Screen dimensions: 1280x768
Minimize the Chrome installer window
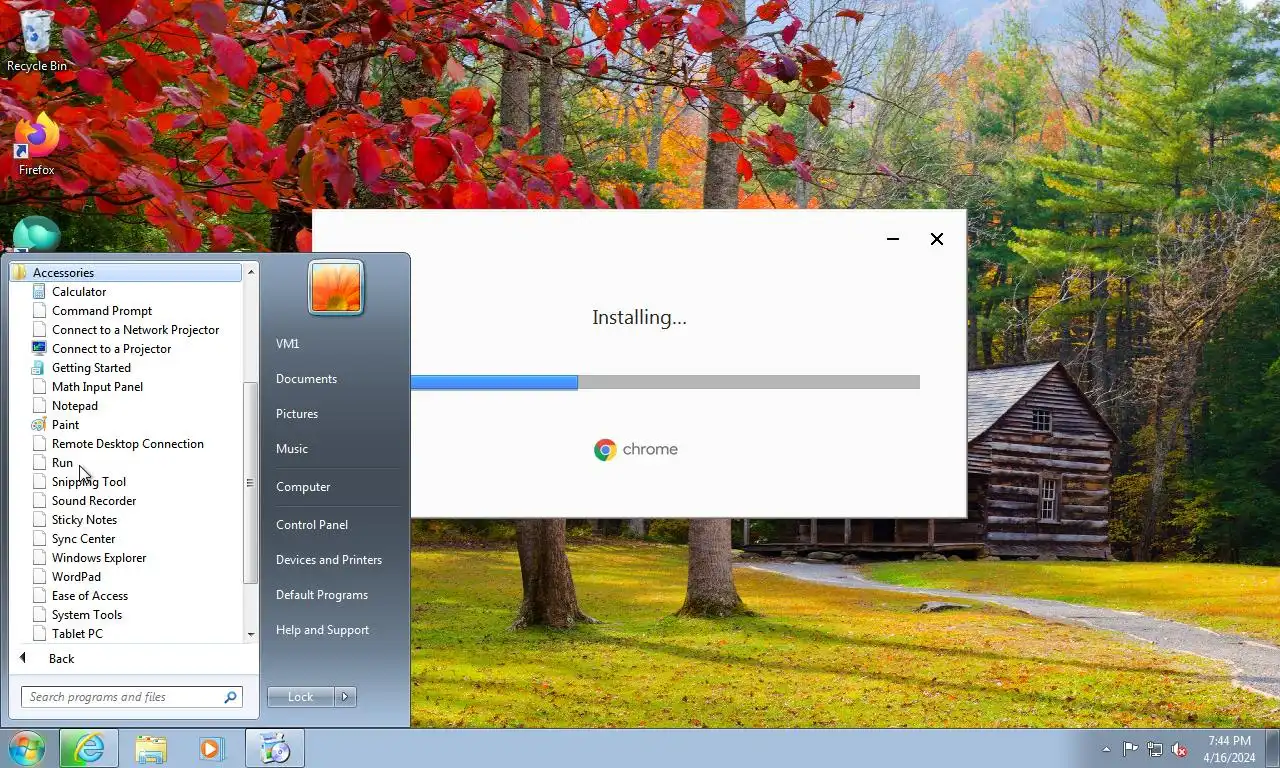click(x=893, y=239)
